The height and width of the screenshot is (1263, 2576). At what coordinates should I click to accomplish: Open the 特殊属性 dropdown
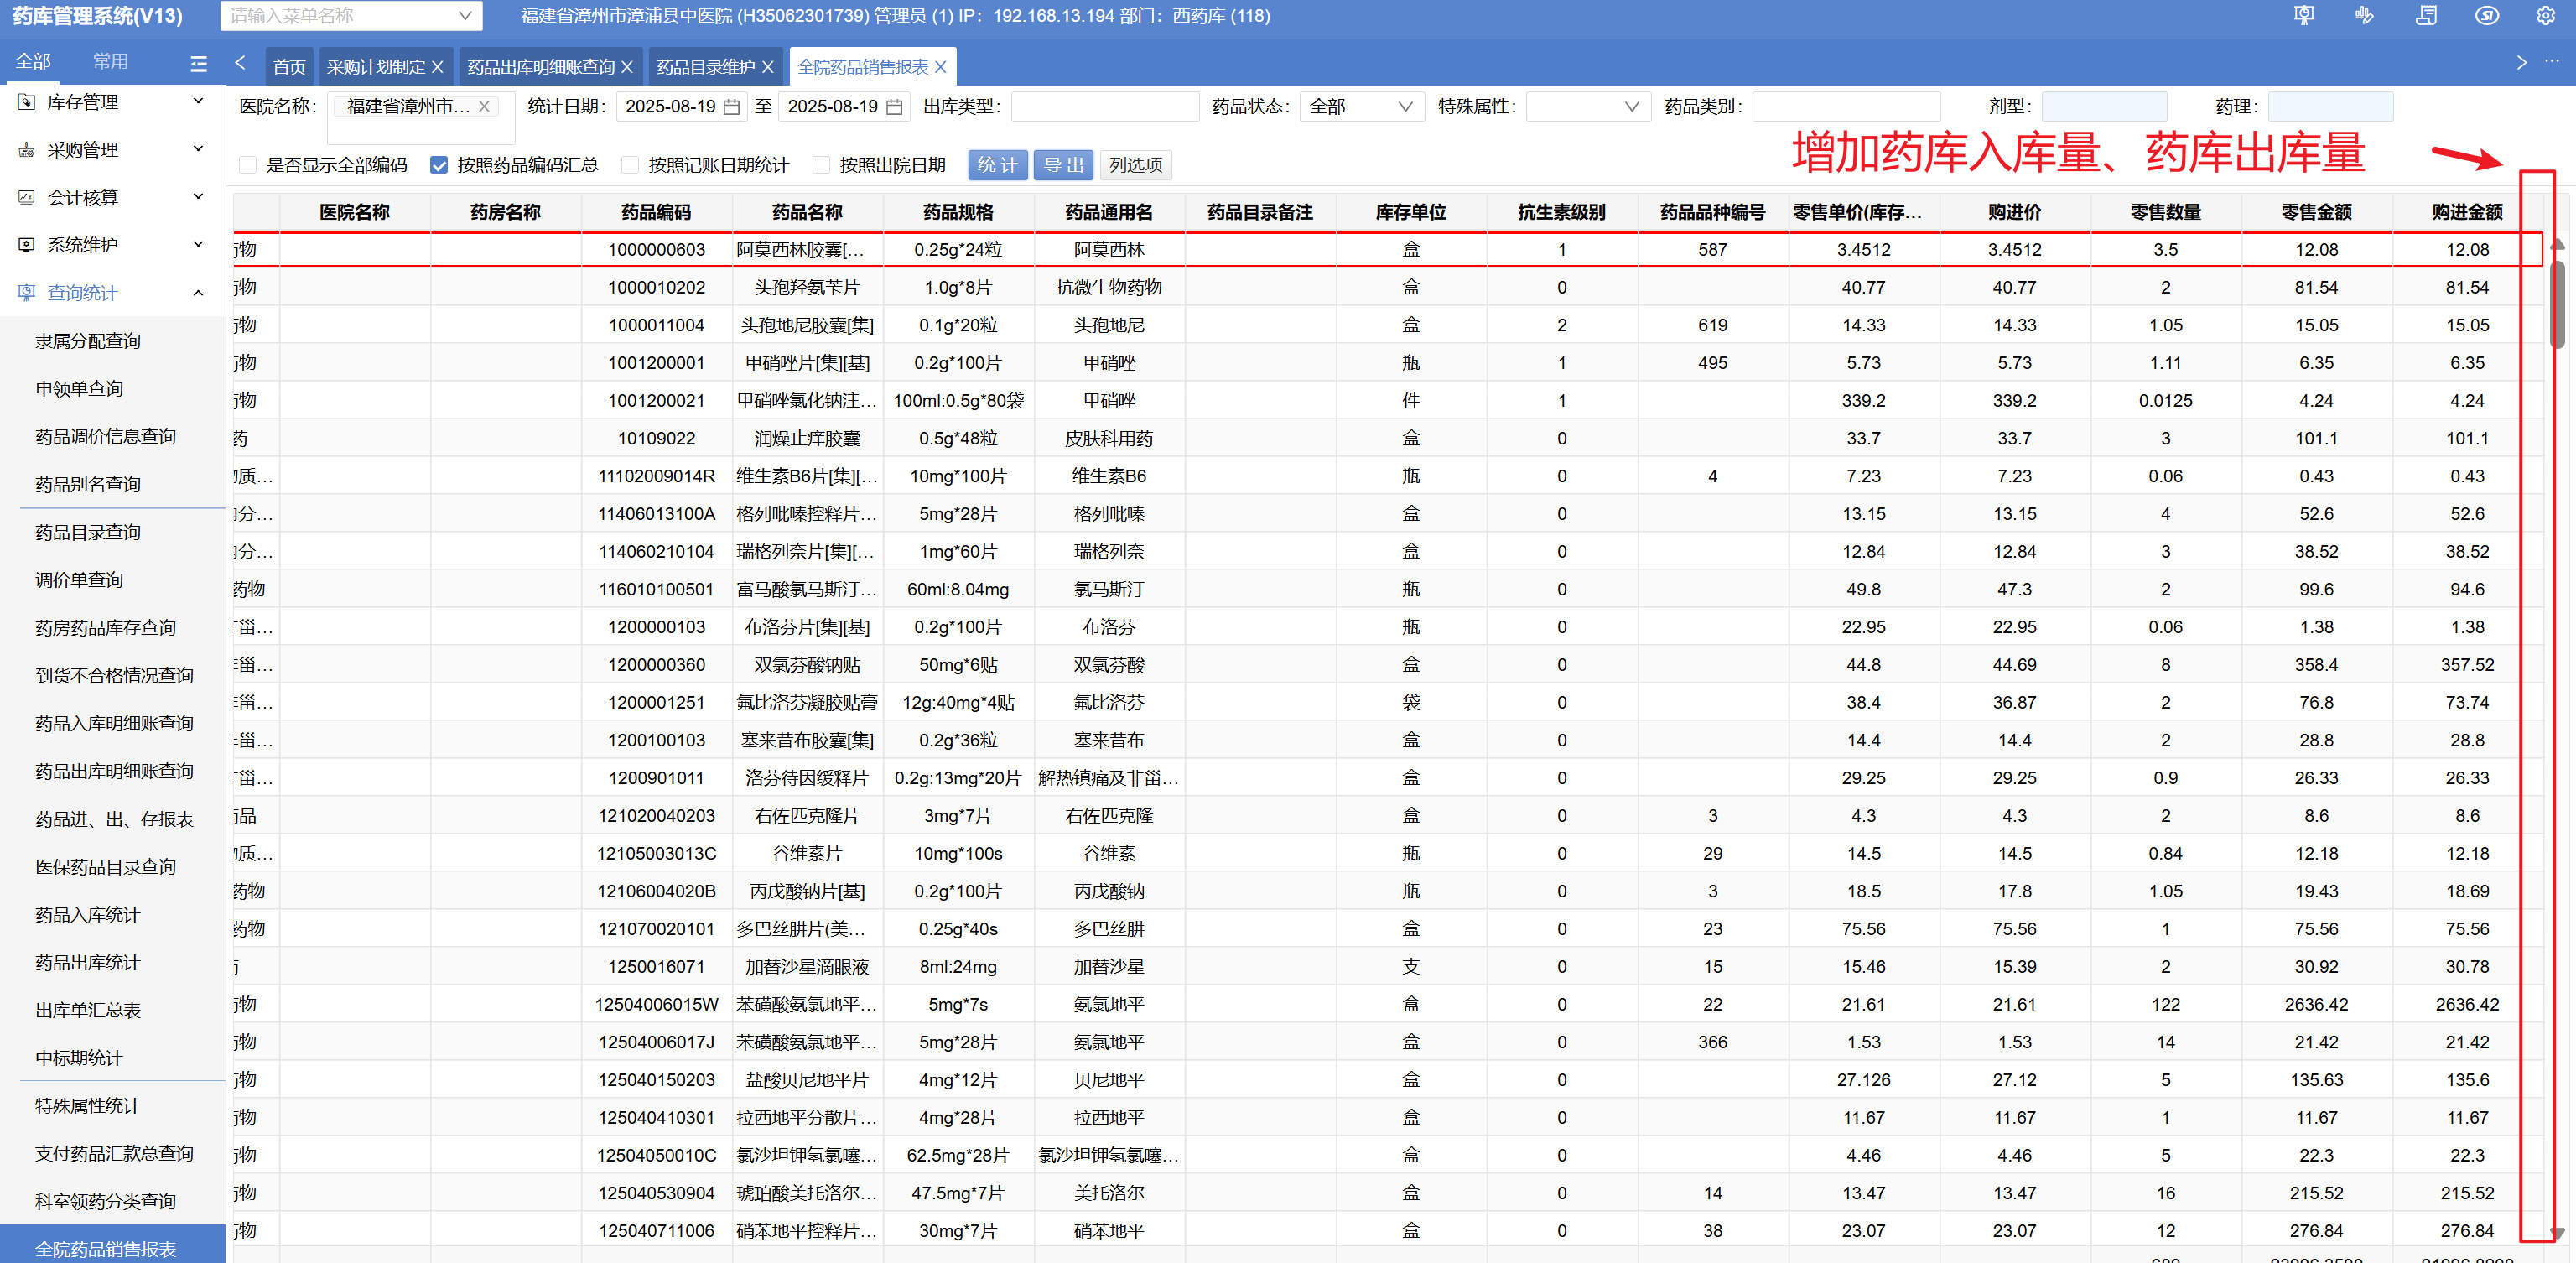coord(1587,107)
